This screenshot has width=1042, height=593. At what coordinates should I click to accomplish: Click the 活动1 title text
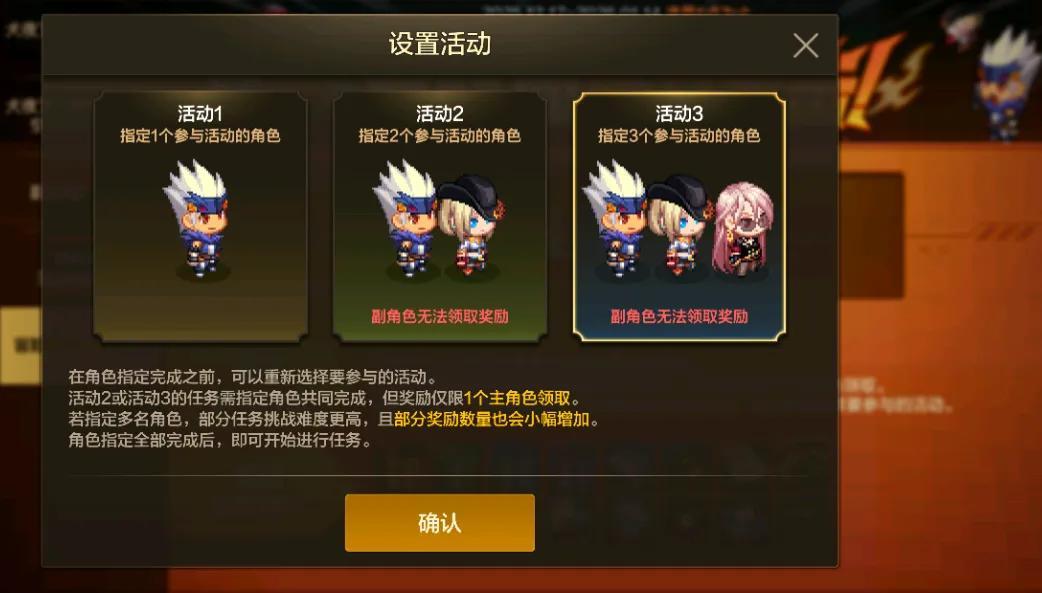tap(200, 114)
